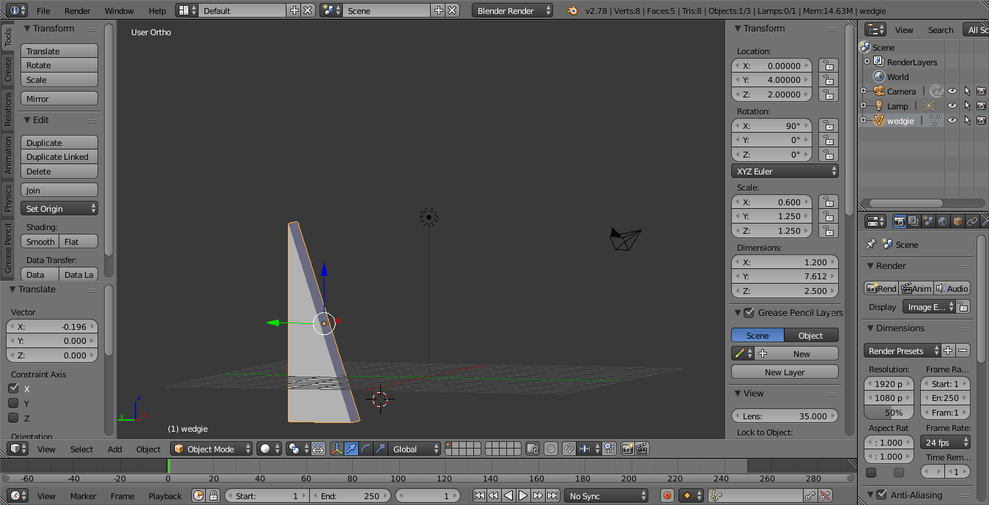
Task: Toggle the 3D manipulator widget icon
Action: (x=336, y=449)
